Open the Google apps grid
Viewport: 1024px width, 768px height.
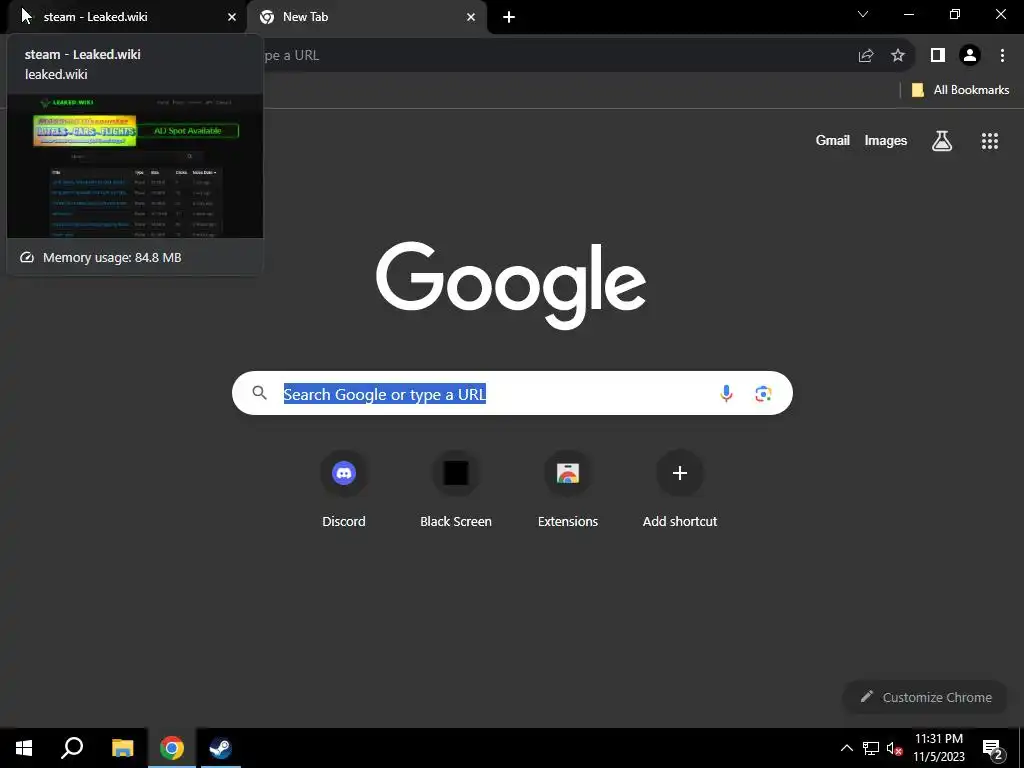(990, 140)
